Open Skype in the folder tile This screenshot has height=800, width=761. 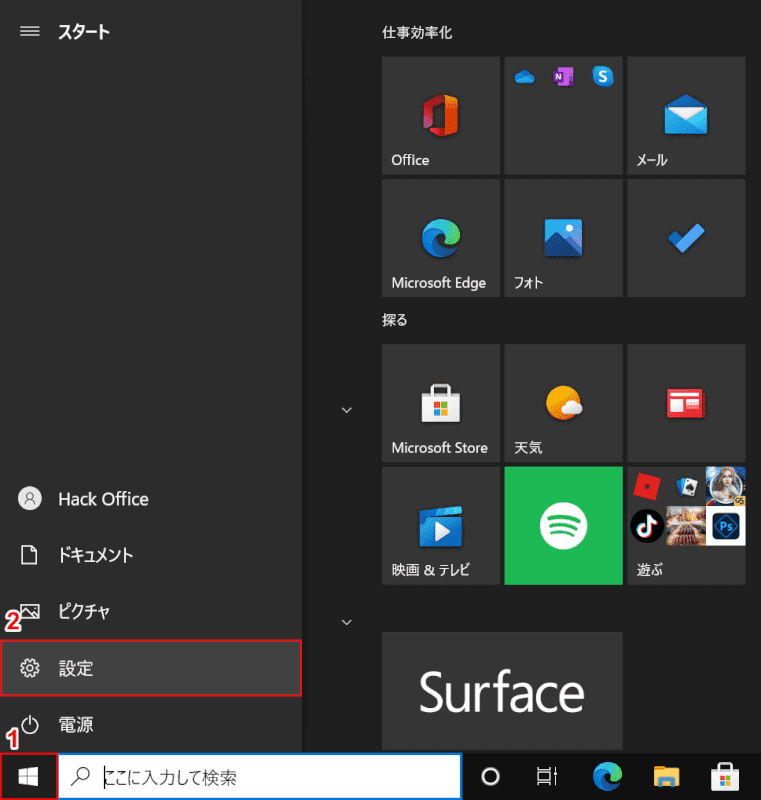(x=602, y=77)
